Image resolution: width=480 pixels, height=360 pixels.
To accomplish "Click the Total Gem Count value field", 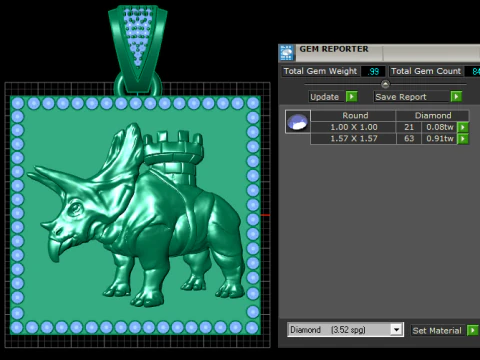I will tap(472, 71).
